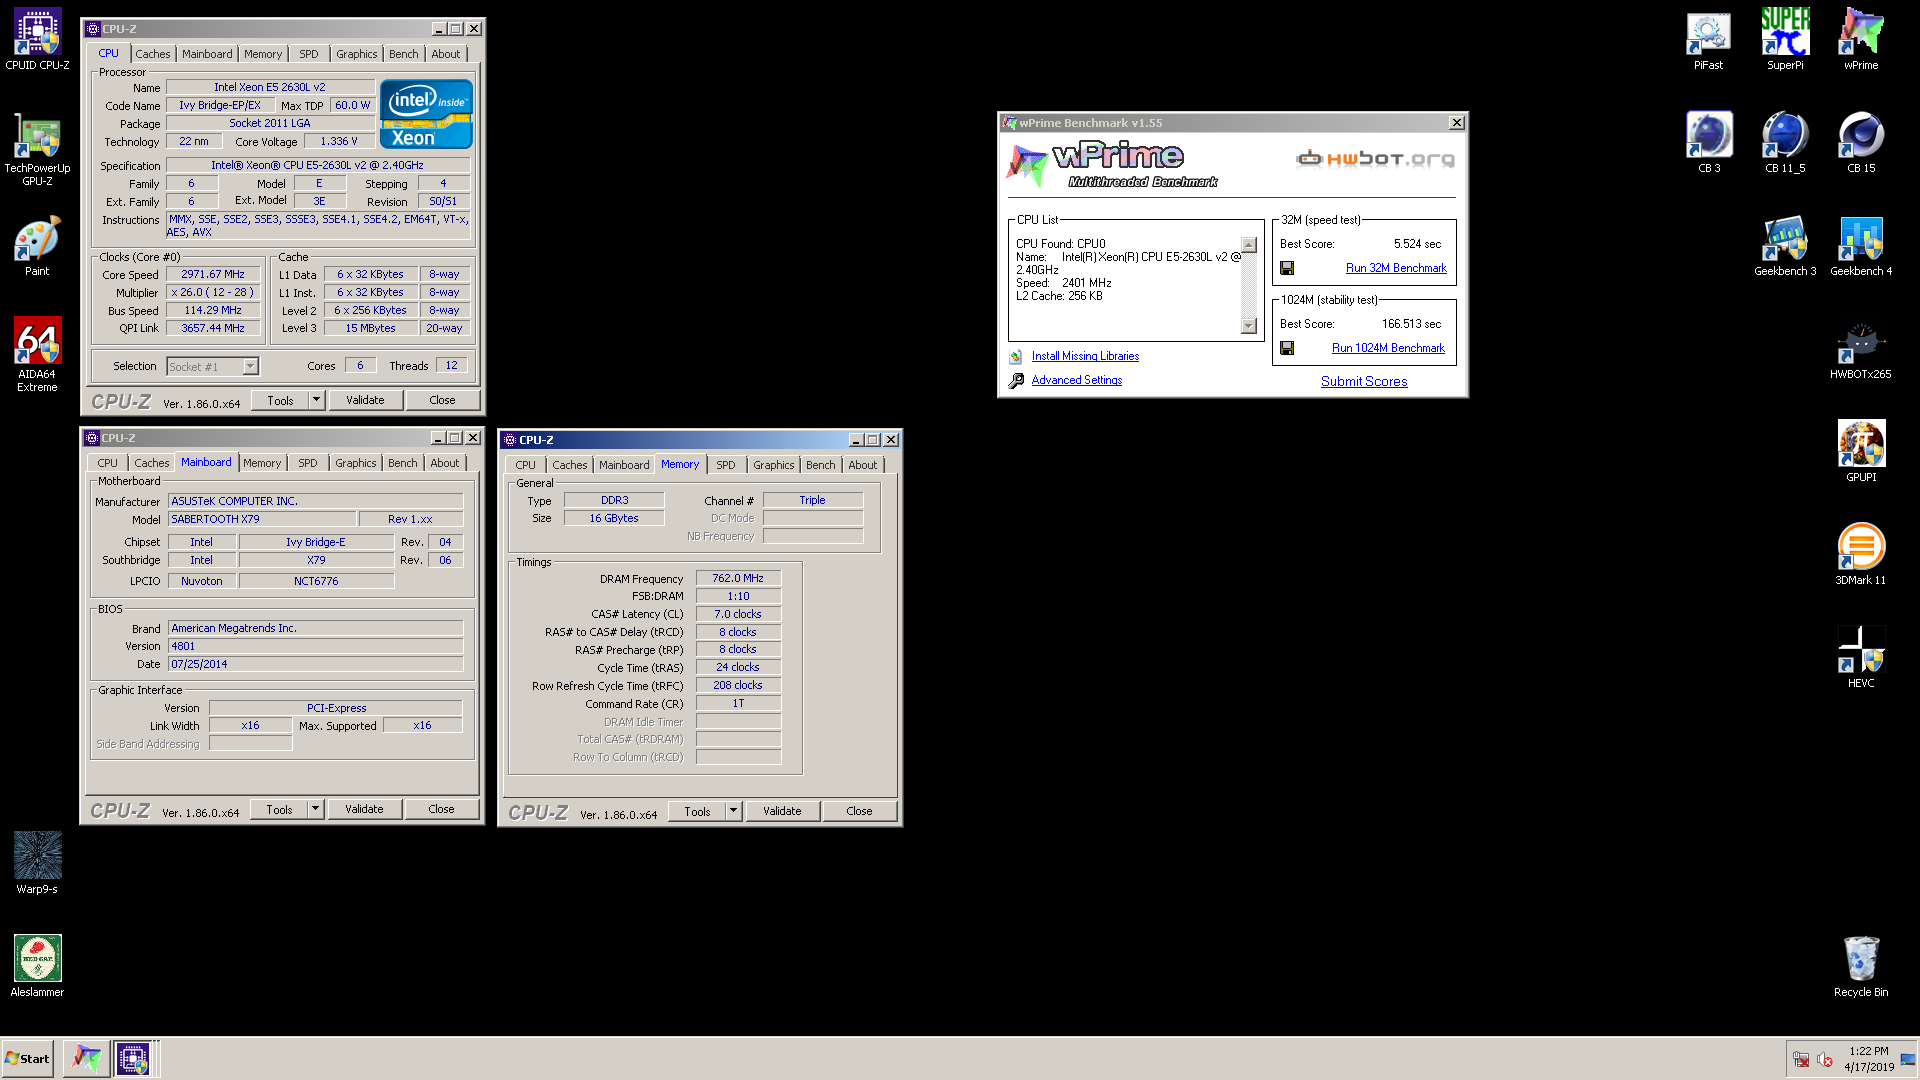Launch AIDA64 Extreme shortcut

pos(37,353)
